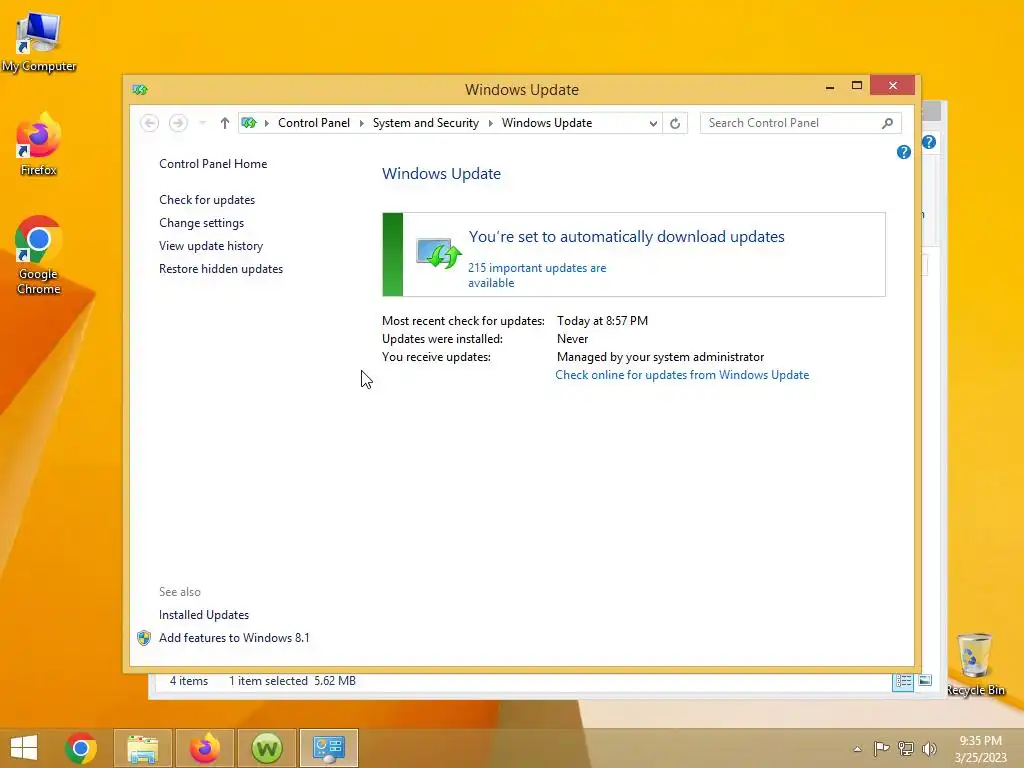The width and height of the screenshot is (1024, 768).
Task: Select Windows Update in the breadcrumb
Action: [x=547, y=123]
